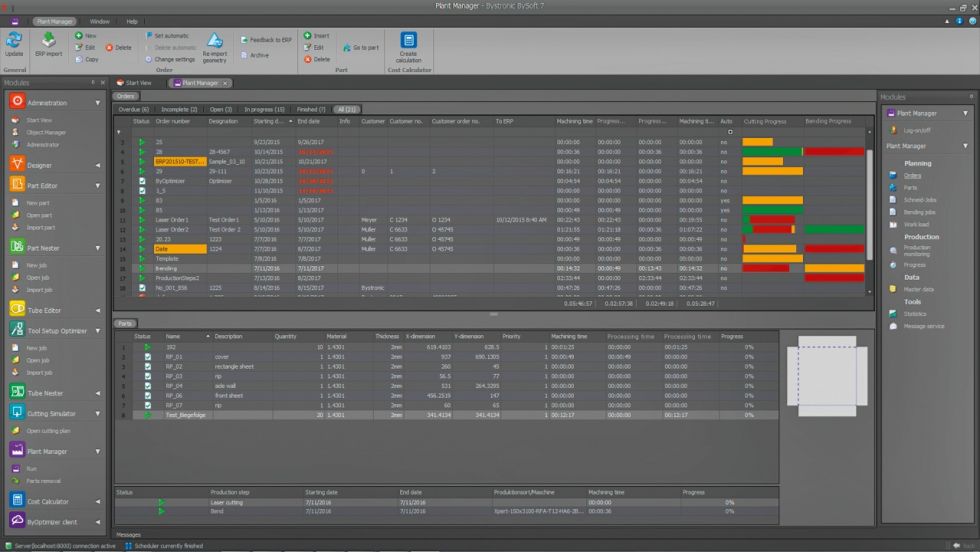Image resolution: width=980 pixels, height=552 pixels.
Task: Collapse the Part Nester module section
Action: tap(98, 248)
